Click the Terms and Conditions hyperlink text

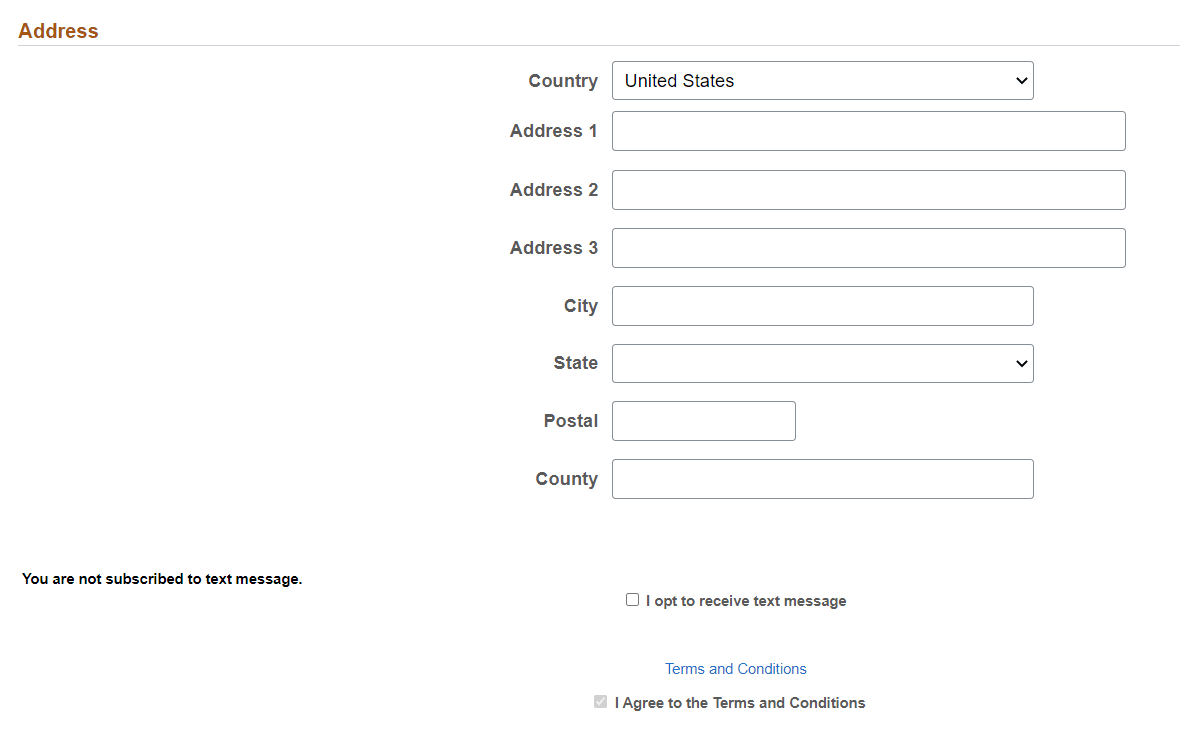pyautogui.click(x=736, y=668)
